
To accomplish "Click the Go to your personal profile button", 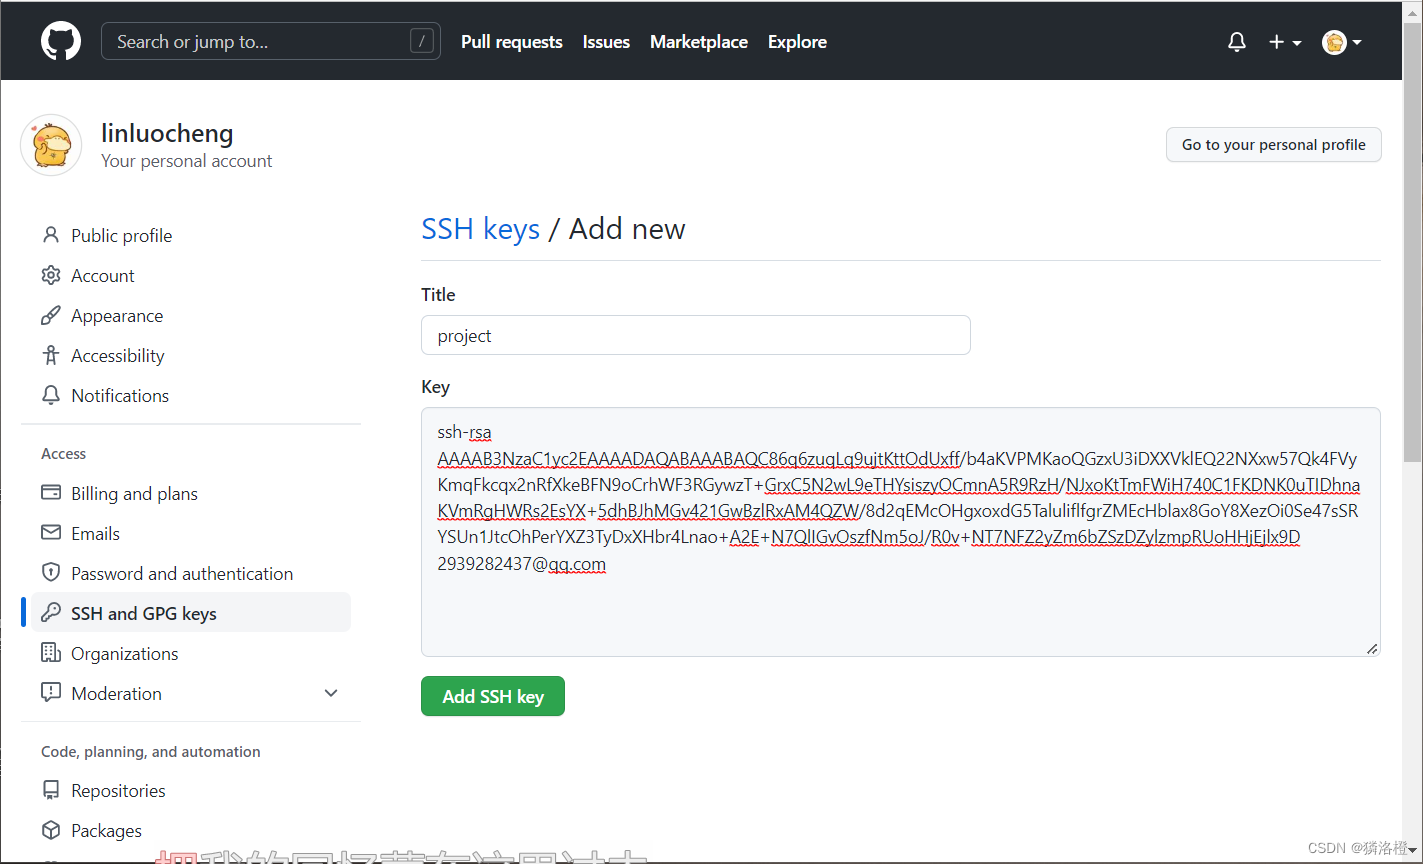I will [1273, 145].
